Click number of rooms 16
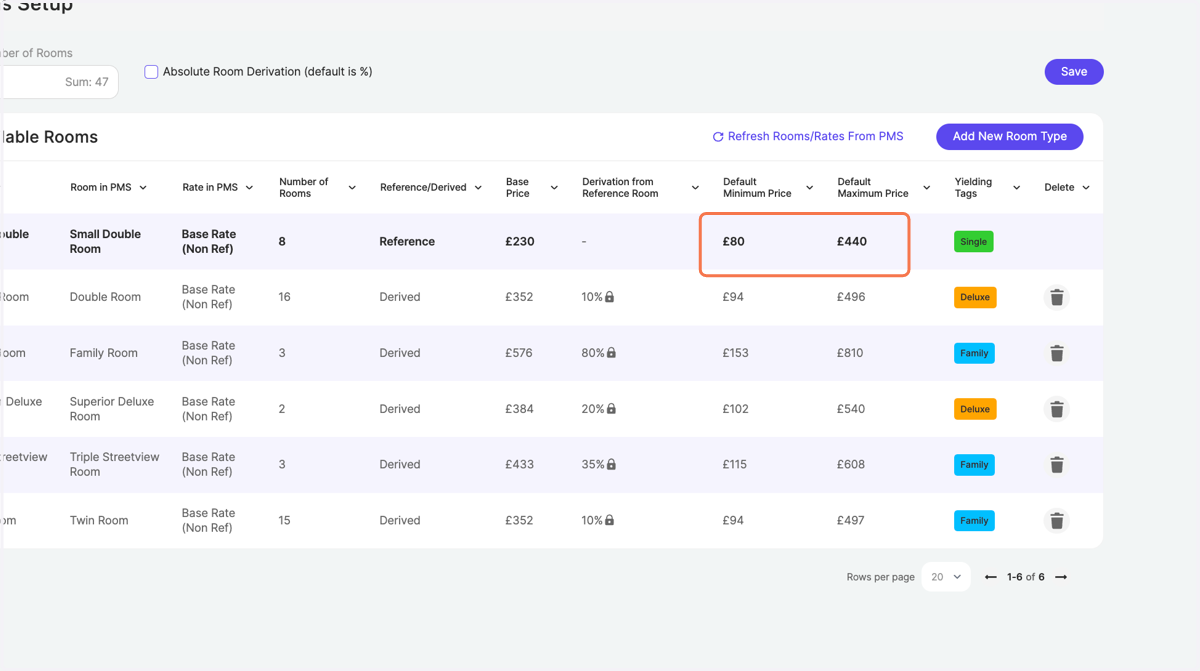The height and width of the screenshot is (671, 1200). (285, 297)
